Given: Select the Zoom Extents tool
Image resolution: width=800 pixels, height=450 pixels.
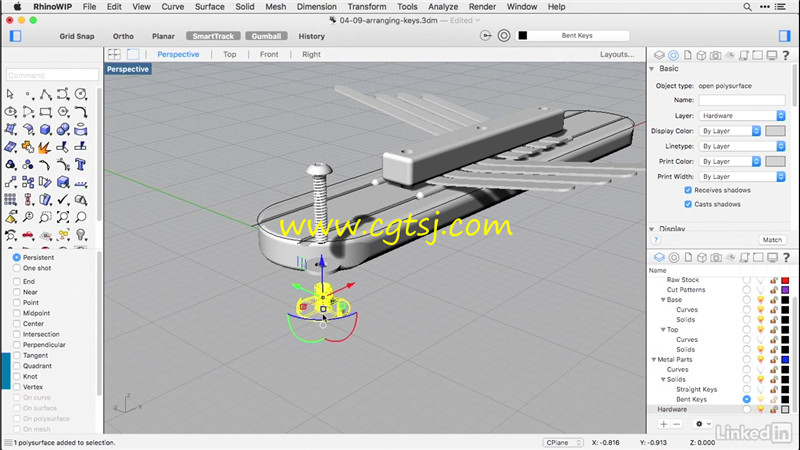Looking at the screenshot, I should coord(63,217).
